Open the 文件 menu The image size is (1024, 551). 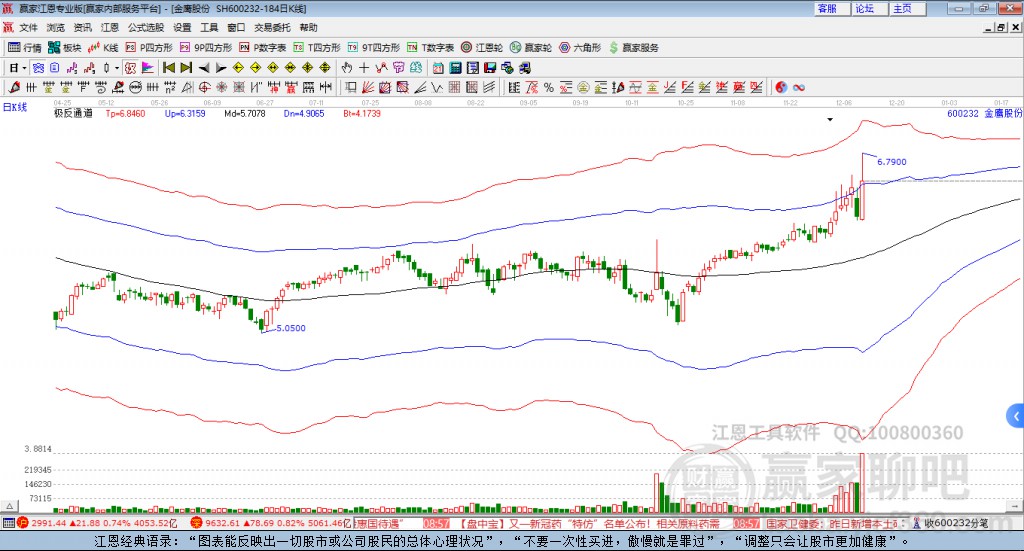(x=28, y=27)
